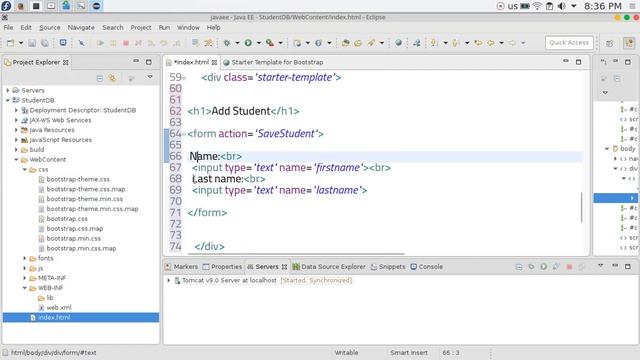Expand the Java Resources node
This screenshot has height=360, width=640.
click(16, 130)
